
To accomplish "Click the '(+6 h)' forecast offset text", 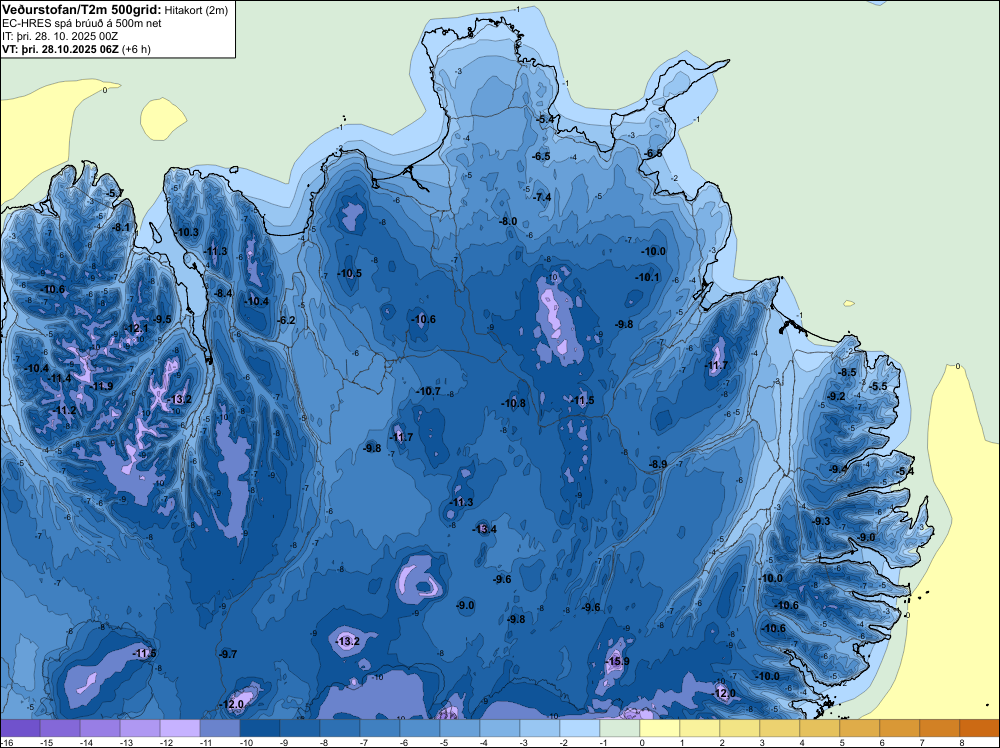I will coord(136,49).
